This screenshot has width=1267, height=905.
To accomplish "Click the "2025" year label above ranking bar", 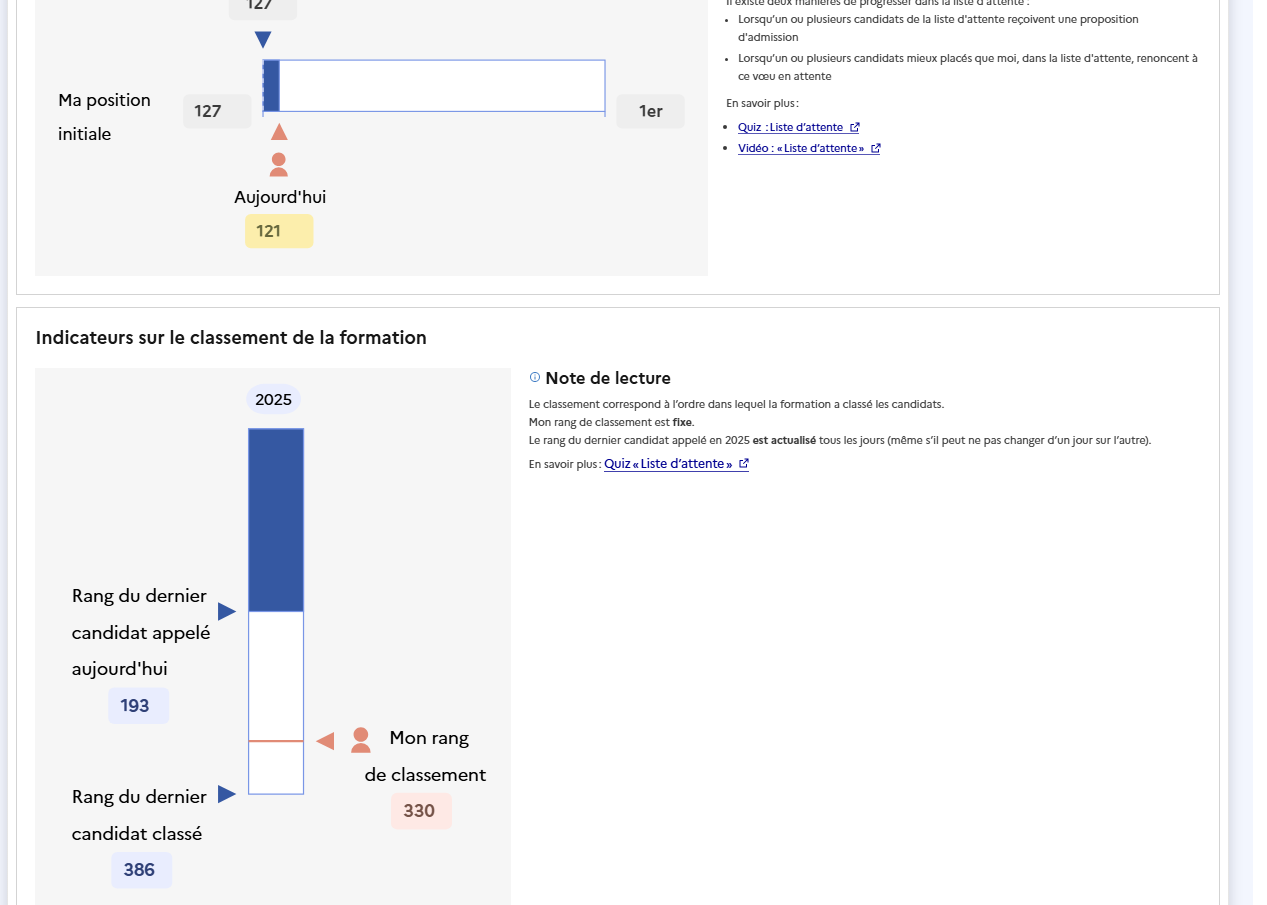I will click(x=273, y=400).
